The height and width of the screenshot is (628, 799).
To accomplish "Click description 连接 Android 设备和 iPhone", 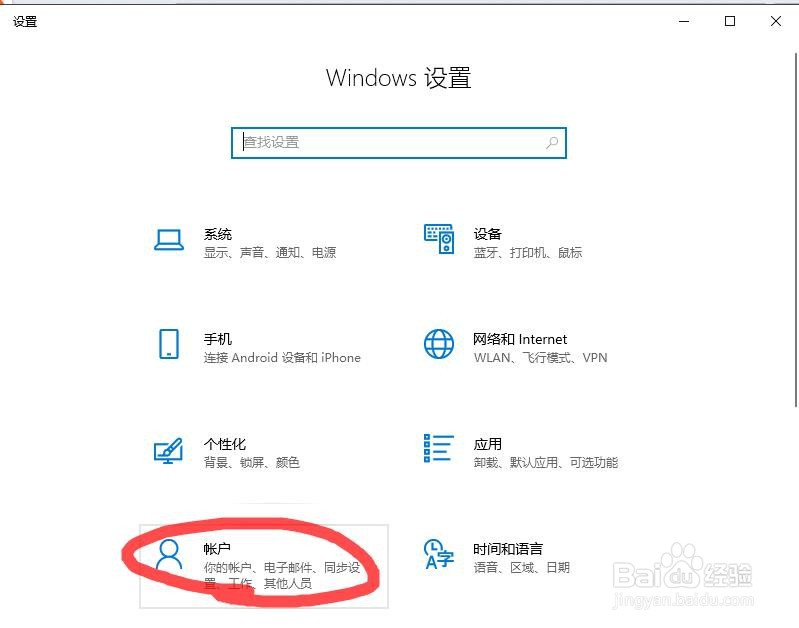I will 282,358.
